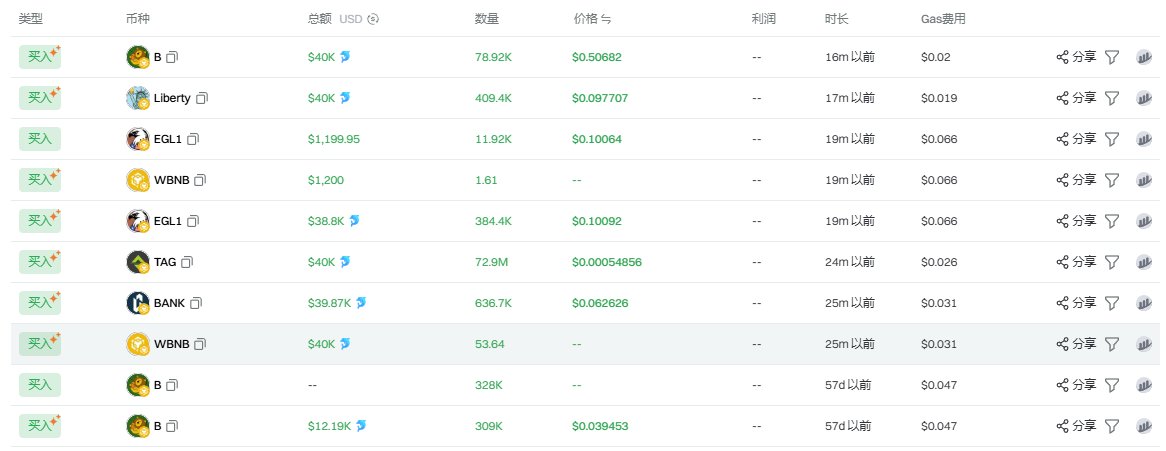The image size is (1166, 451).
Task: Click the price $0.062626
Action: (x=600, y=303)
